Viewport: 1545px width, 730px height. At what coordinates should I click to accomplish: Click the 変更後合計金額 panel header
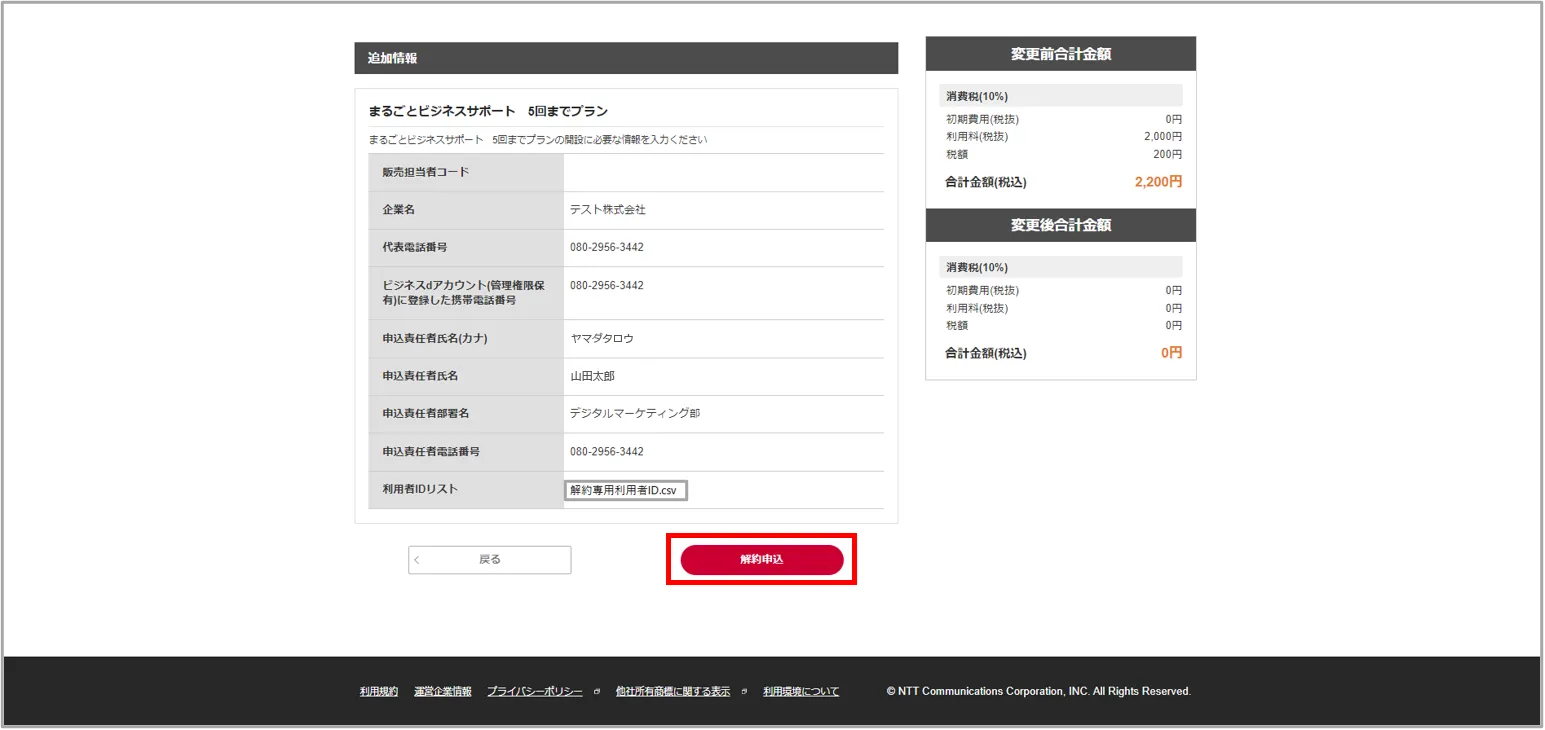coord(1060,225)
